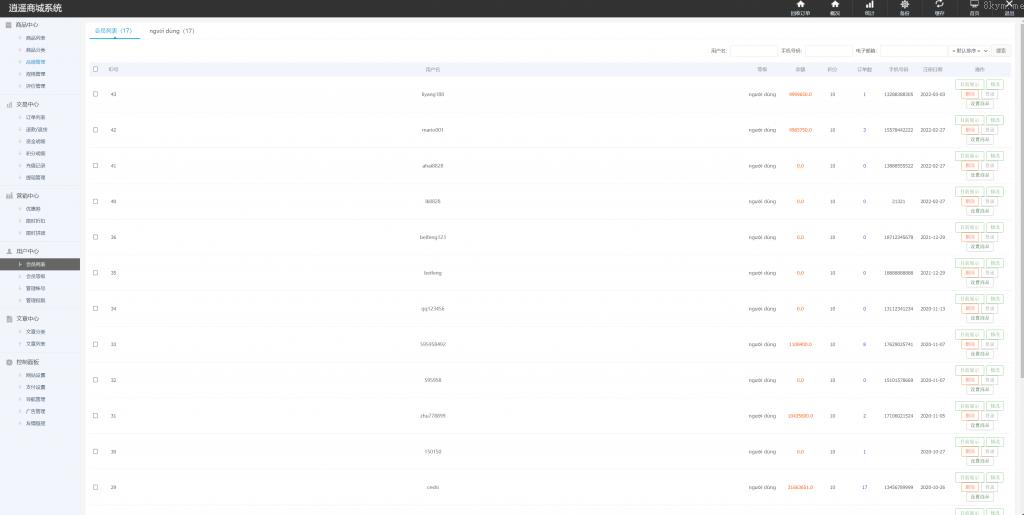Switch to the người dùng (17) tab
Screen dimensions: 1024x515
172,31
